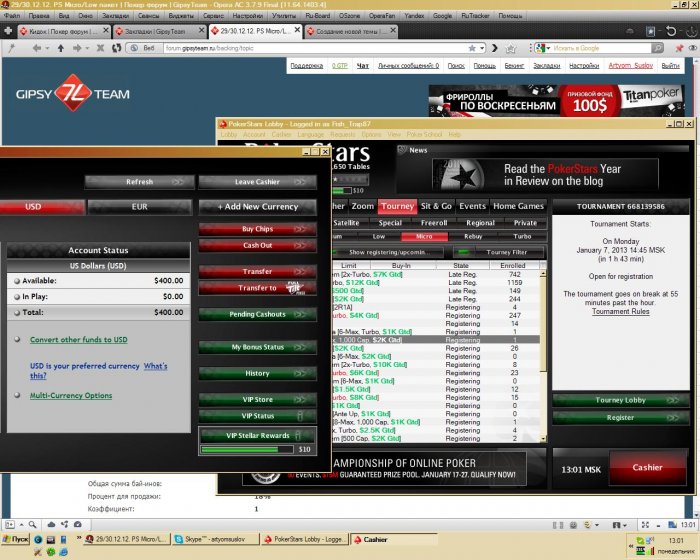
Task: Click the cloud sync icon in status bar
Action: pos(51,525)
